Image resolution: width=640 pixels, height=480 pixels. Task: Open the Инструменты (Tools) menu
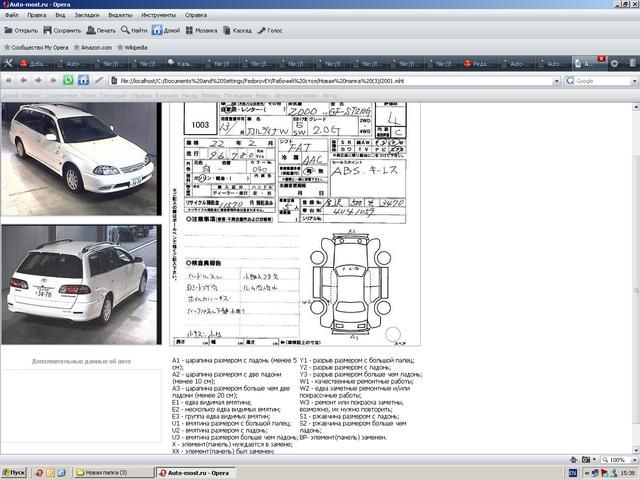[x=158, y=16]
